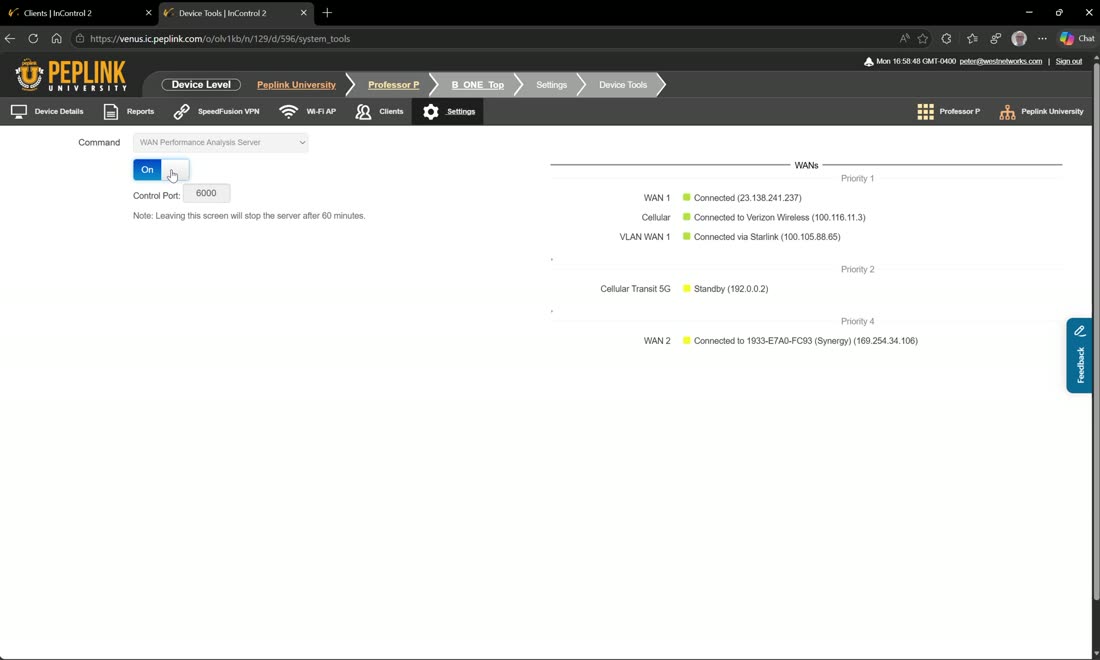Toggle the WAN analysis server On switch
Image resolution: width=1100 pixels, height=660 pixels.
[161, 170]
